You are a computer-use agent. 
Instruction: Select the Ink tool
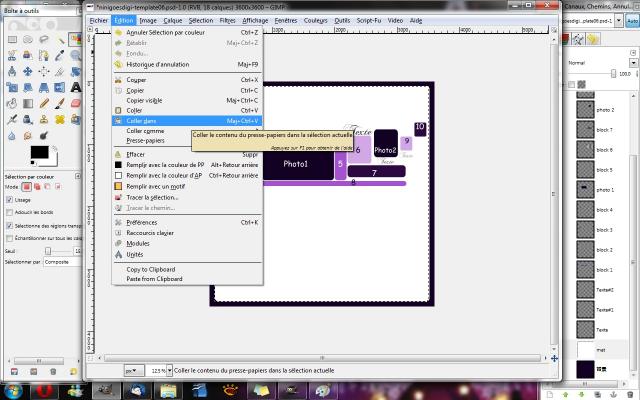point(28,119)
